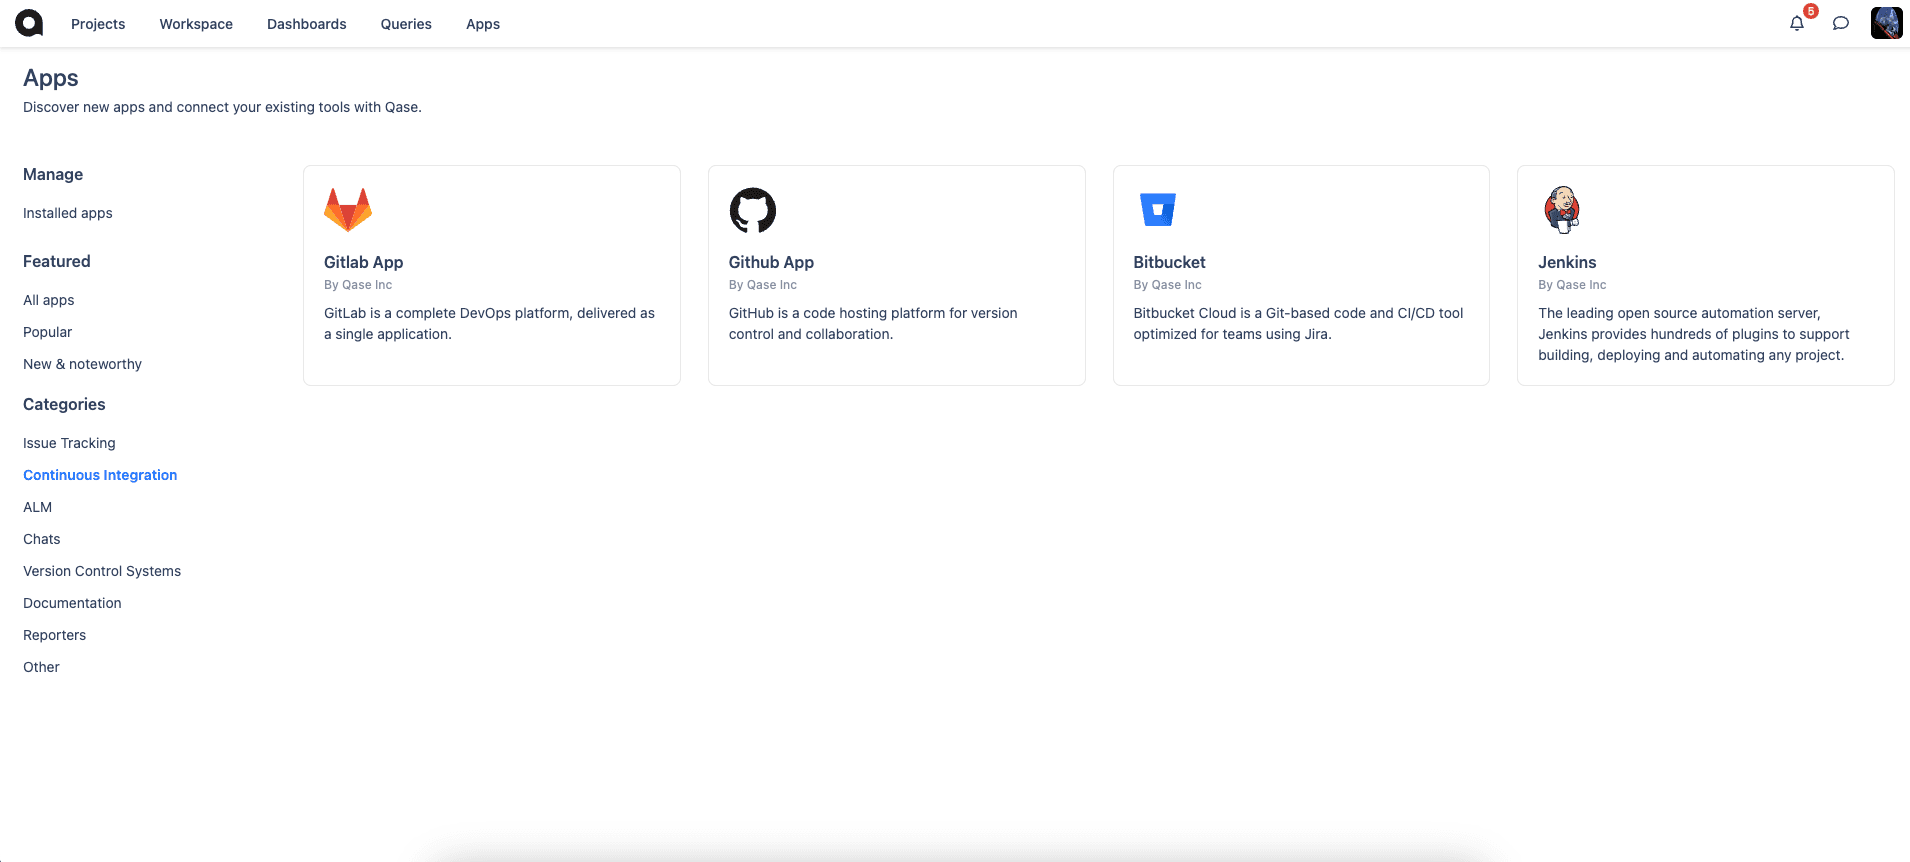Click 'By Qase Inc' under Bitbucket
The width and height of the screenshot is (1910, 862).
coord(1167,285)
